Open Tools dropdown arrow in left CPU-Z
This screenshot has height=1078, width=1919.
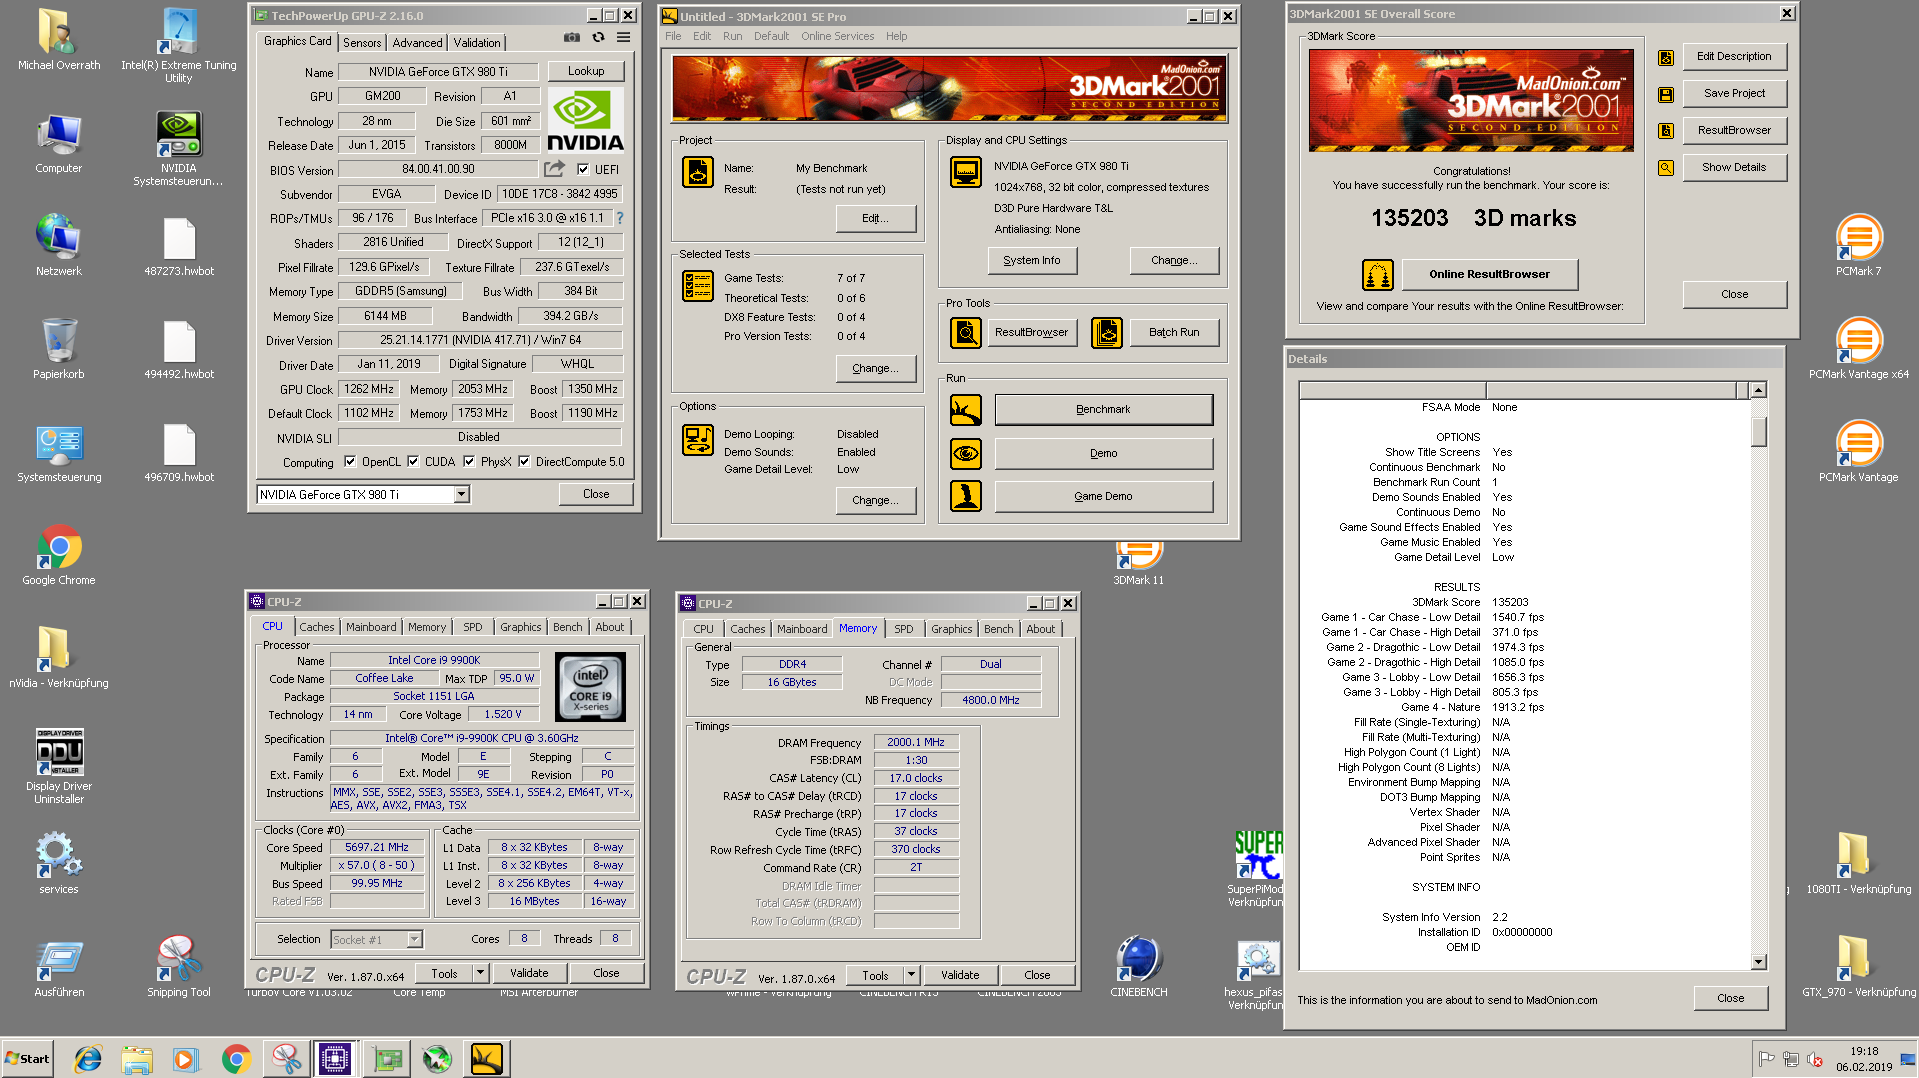click(x=480, y=973)
